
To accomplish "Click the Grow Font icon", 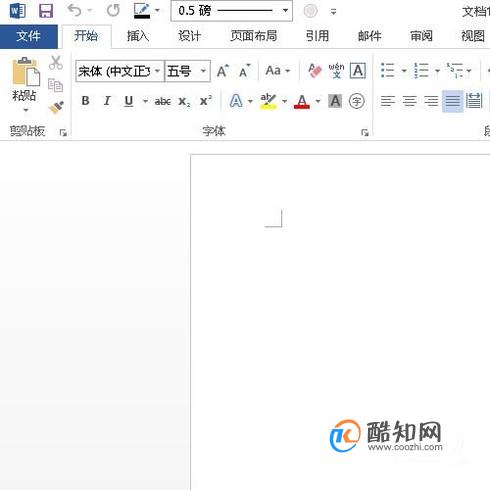I will (223, 71).
